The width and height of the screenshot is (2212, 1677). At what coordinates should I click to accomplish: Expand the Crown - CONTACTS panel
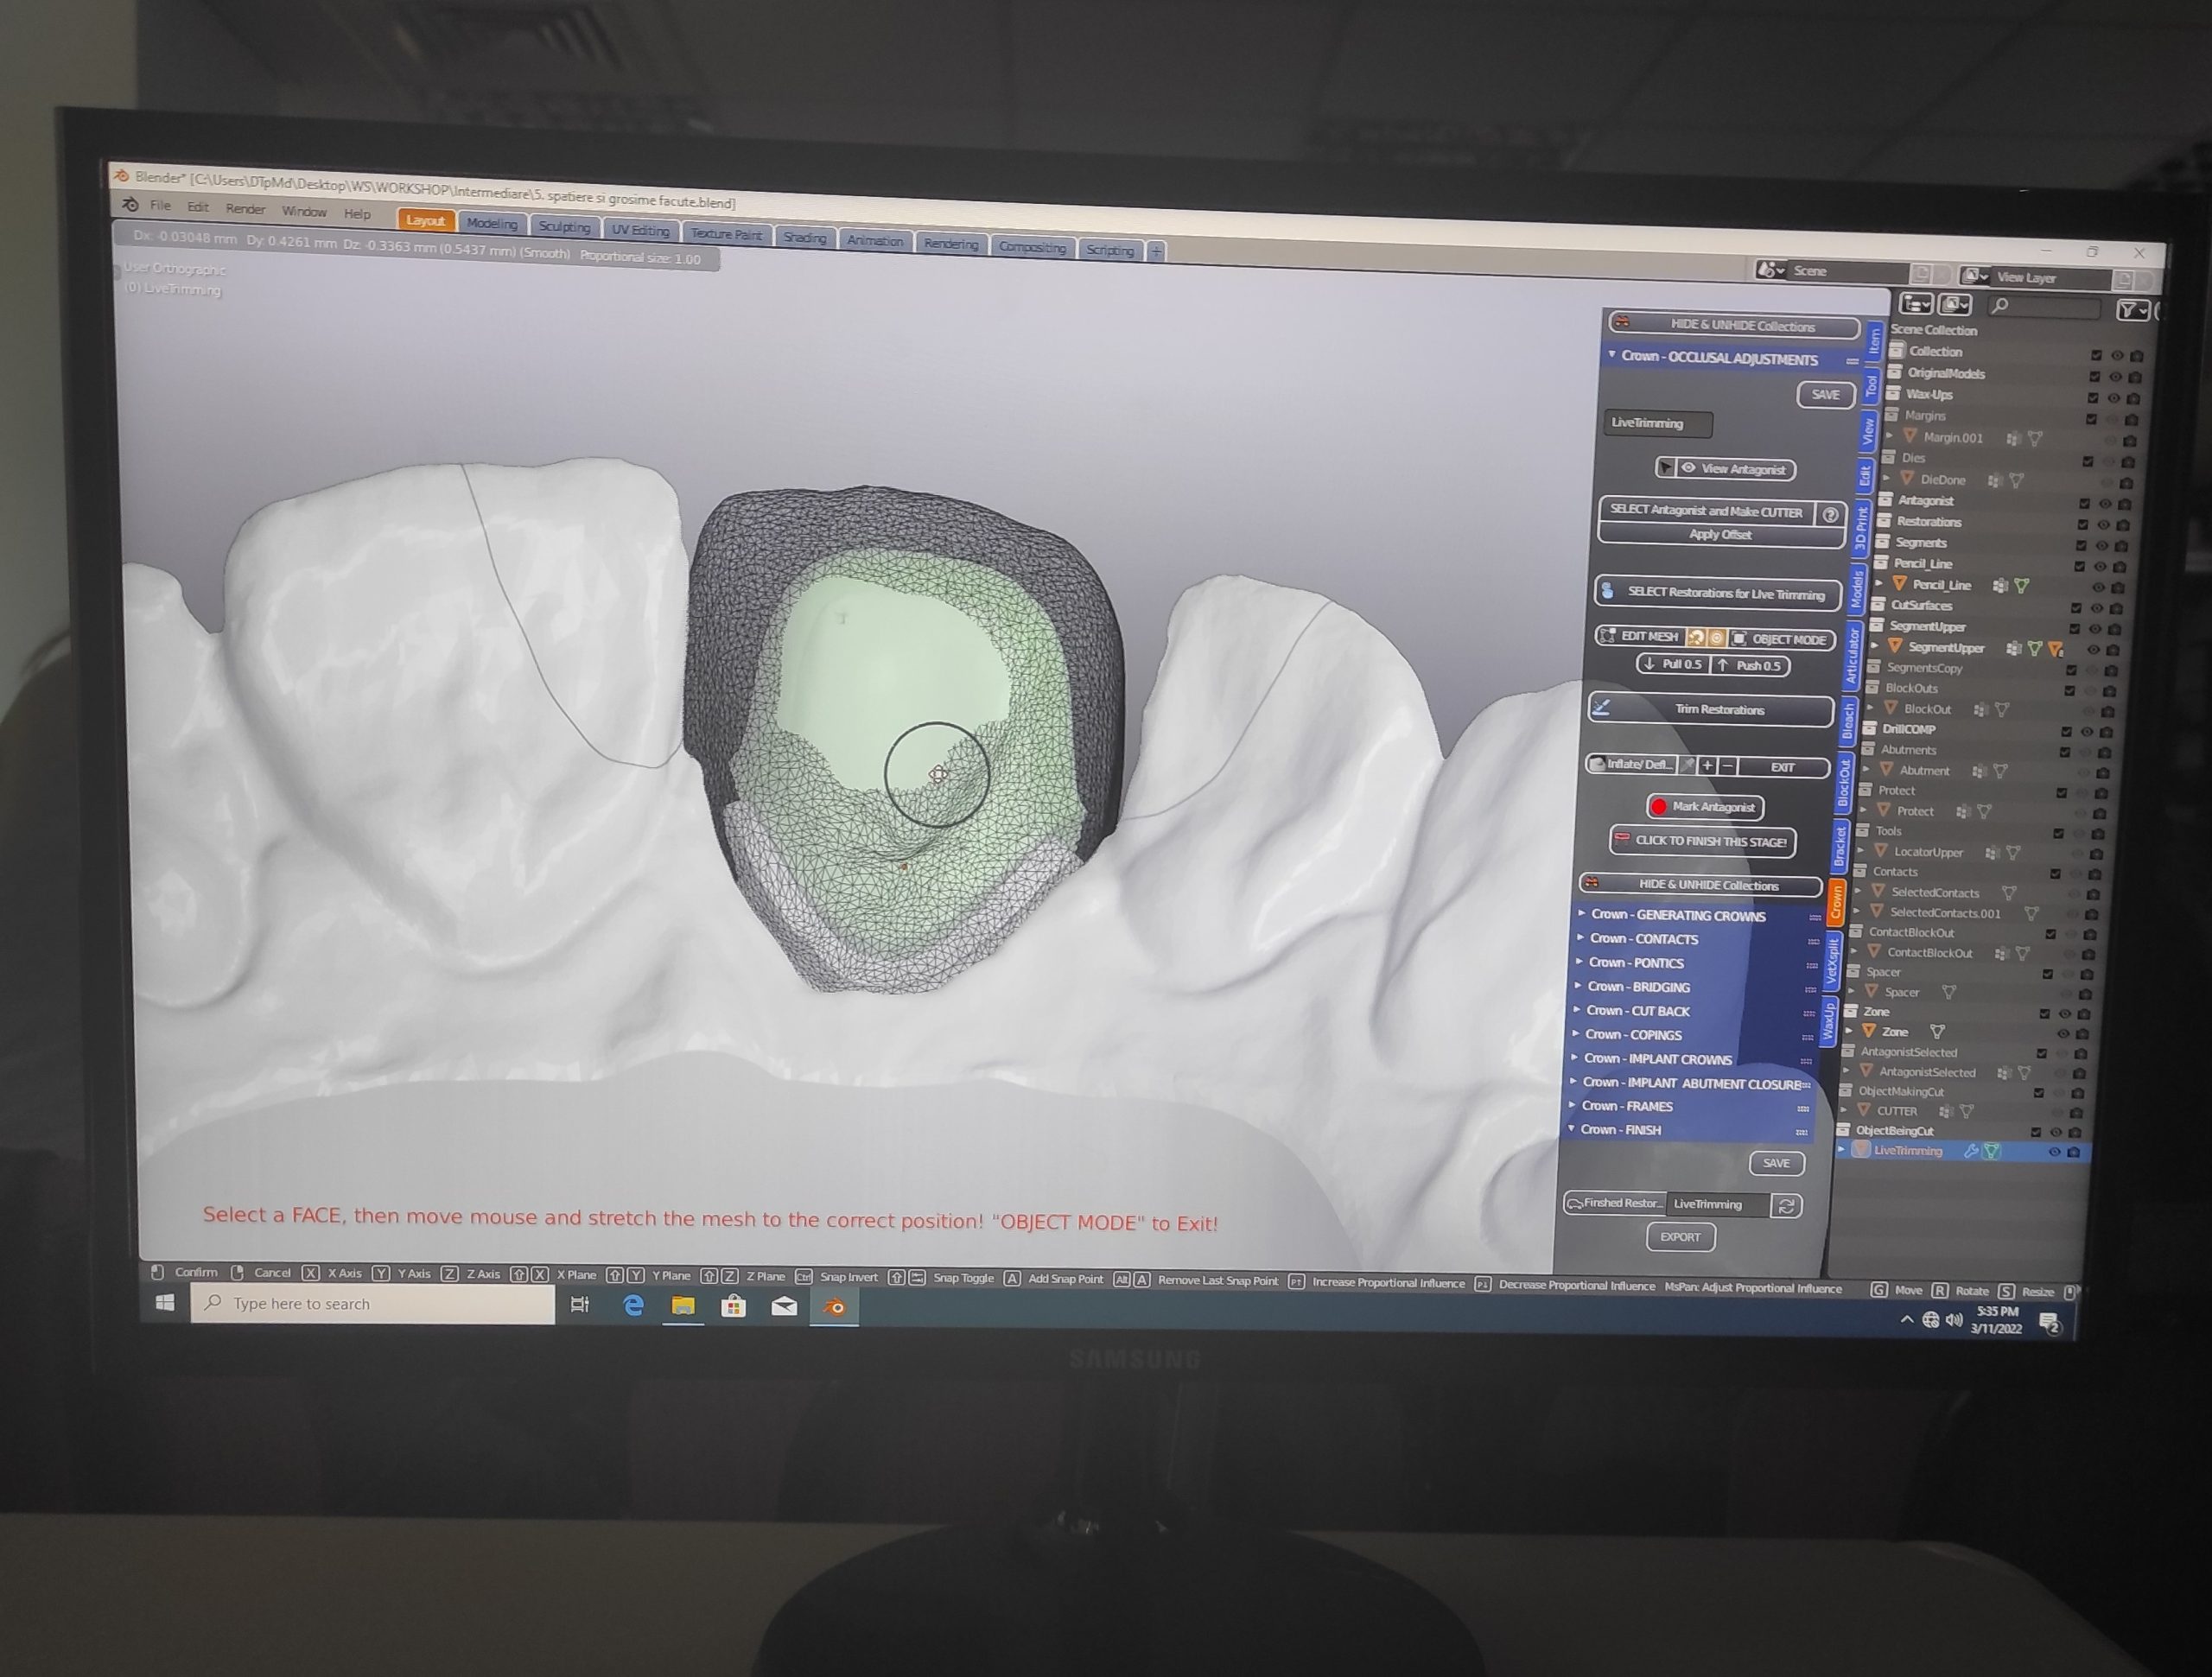(1644, 939)
